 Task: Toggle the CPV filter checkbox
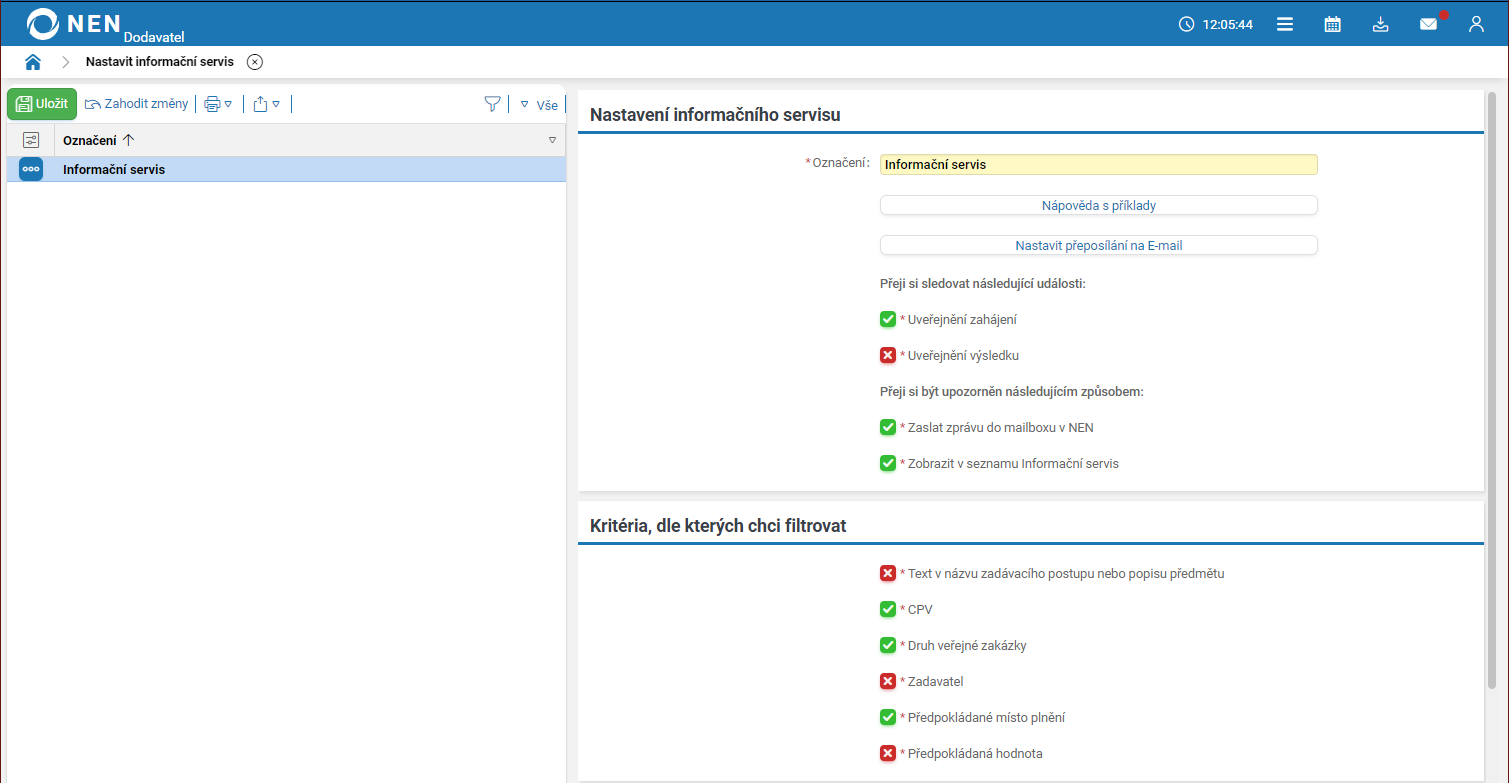887,609
